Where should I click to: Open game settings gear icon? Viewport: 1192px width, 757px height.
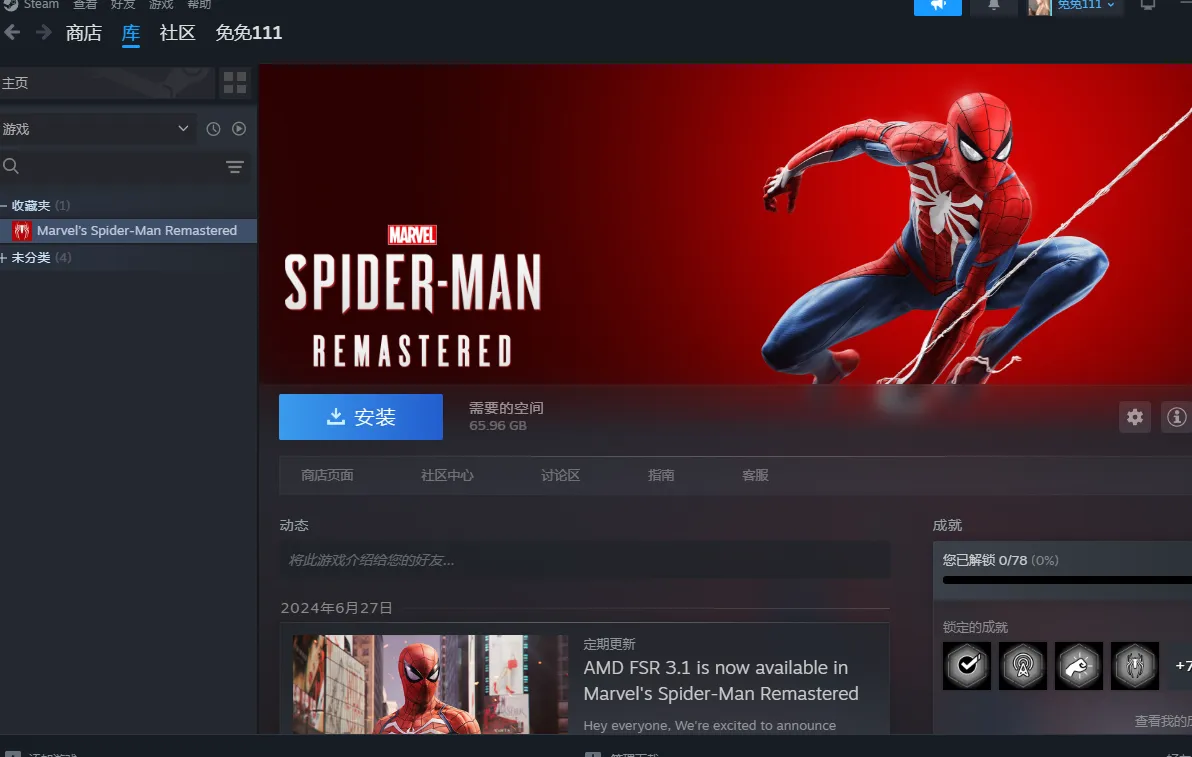pyautogui.click(x=1135, y=417)
